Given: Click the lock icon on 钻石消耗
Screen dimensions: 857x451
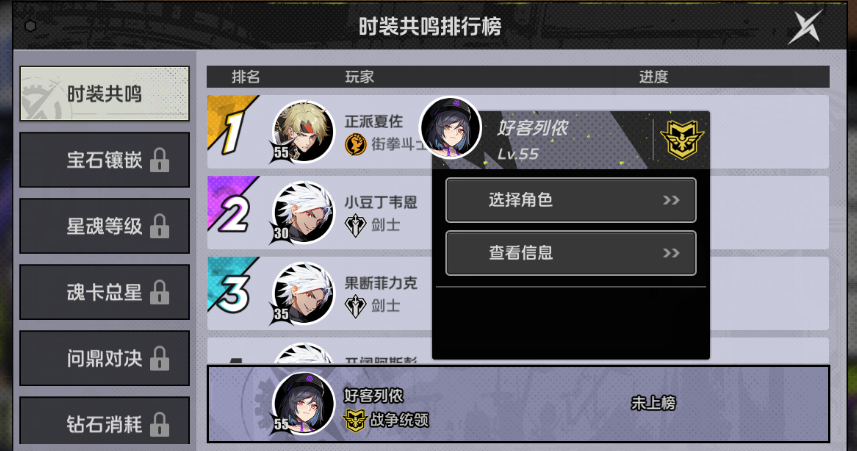Looking at the screenshot, I should pos(159,424).
